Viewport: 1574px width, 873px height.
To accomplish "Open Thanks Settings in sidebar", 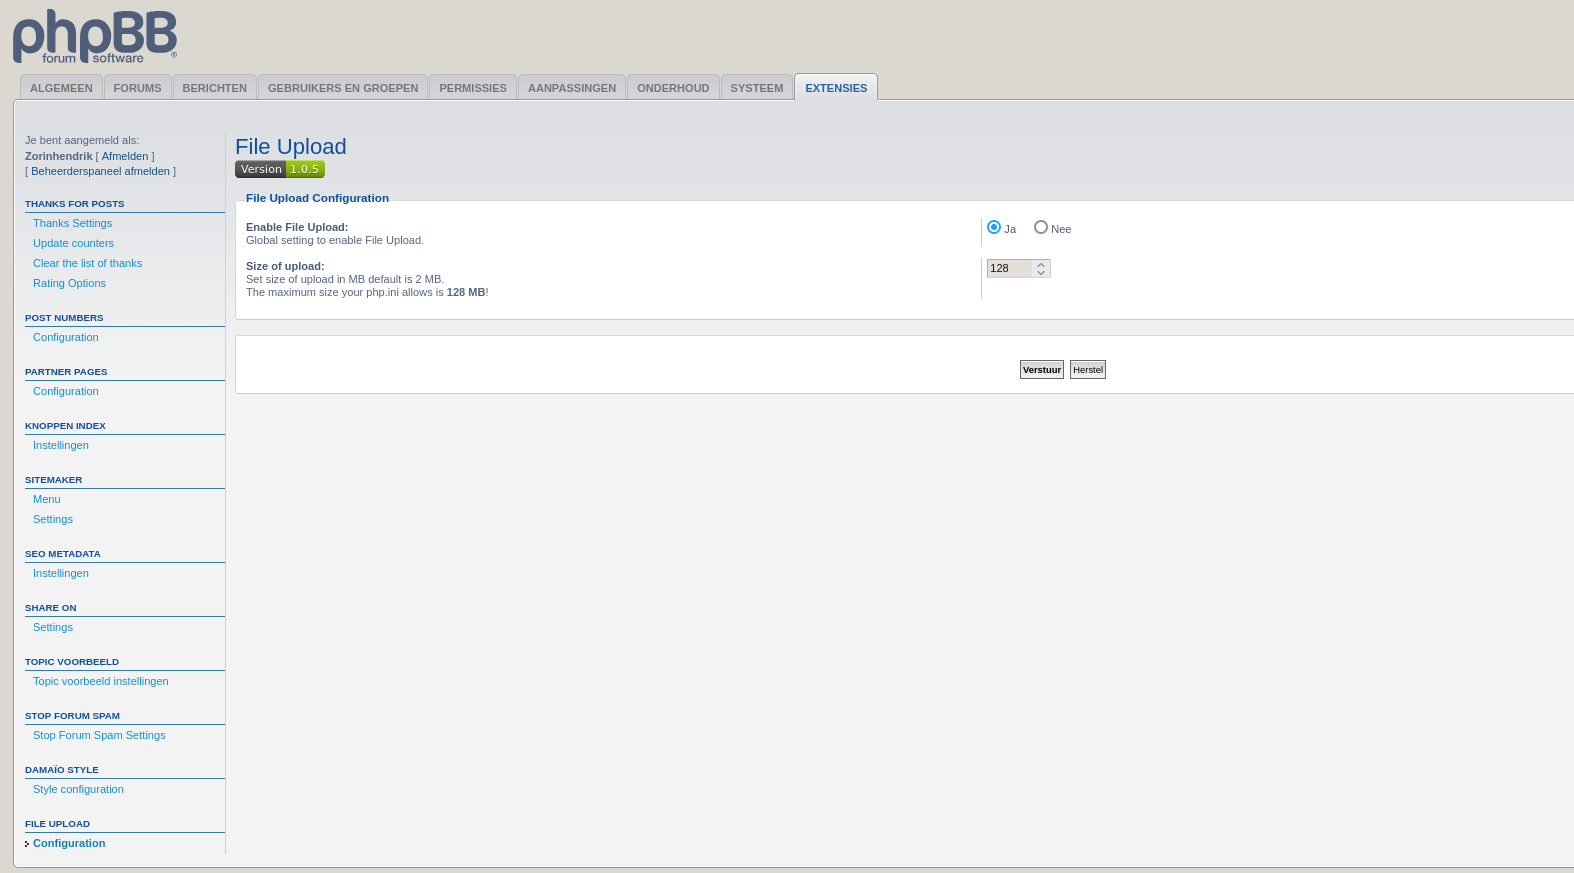I will (72, 223).
